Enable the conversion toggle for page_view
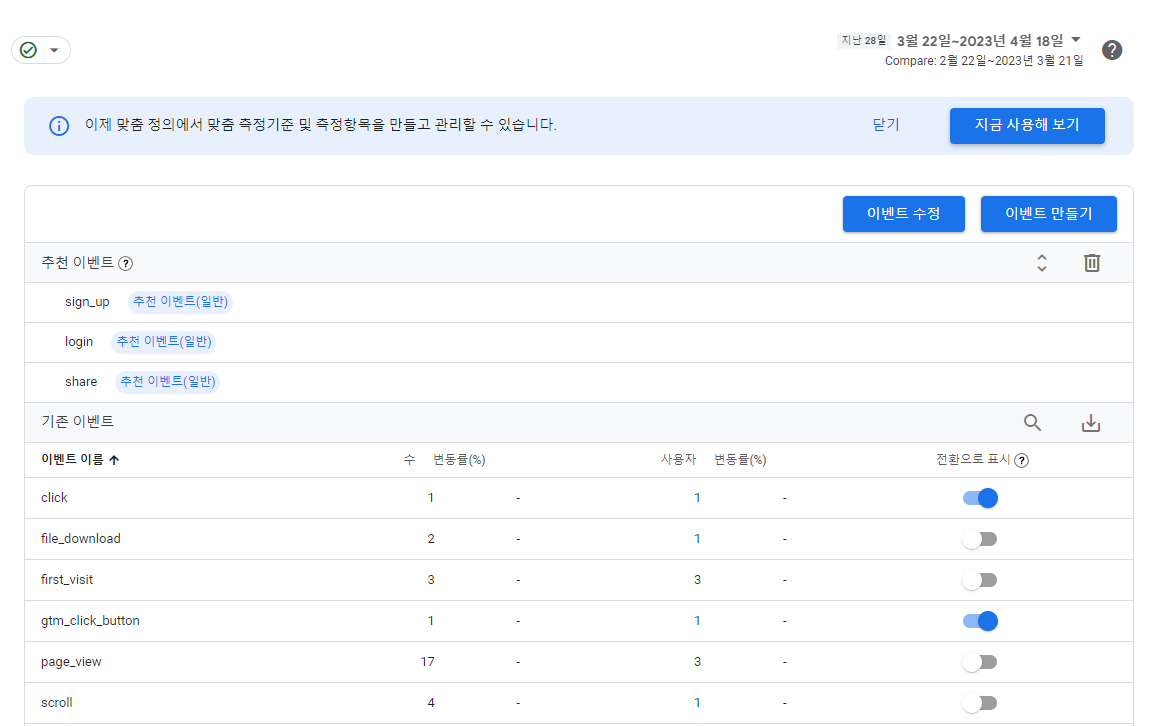Screen dimensions: 1161x726 pos(980,662)
